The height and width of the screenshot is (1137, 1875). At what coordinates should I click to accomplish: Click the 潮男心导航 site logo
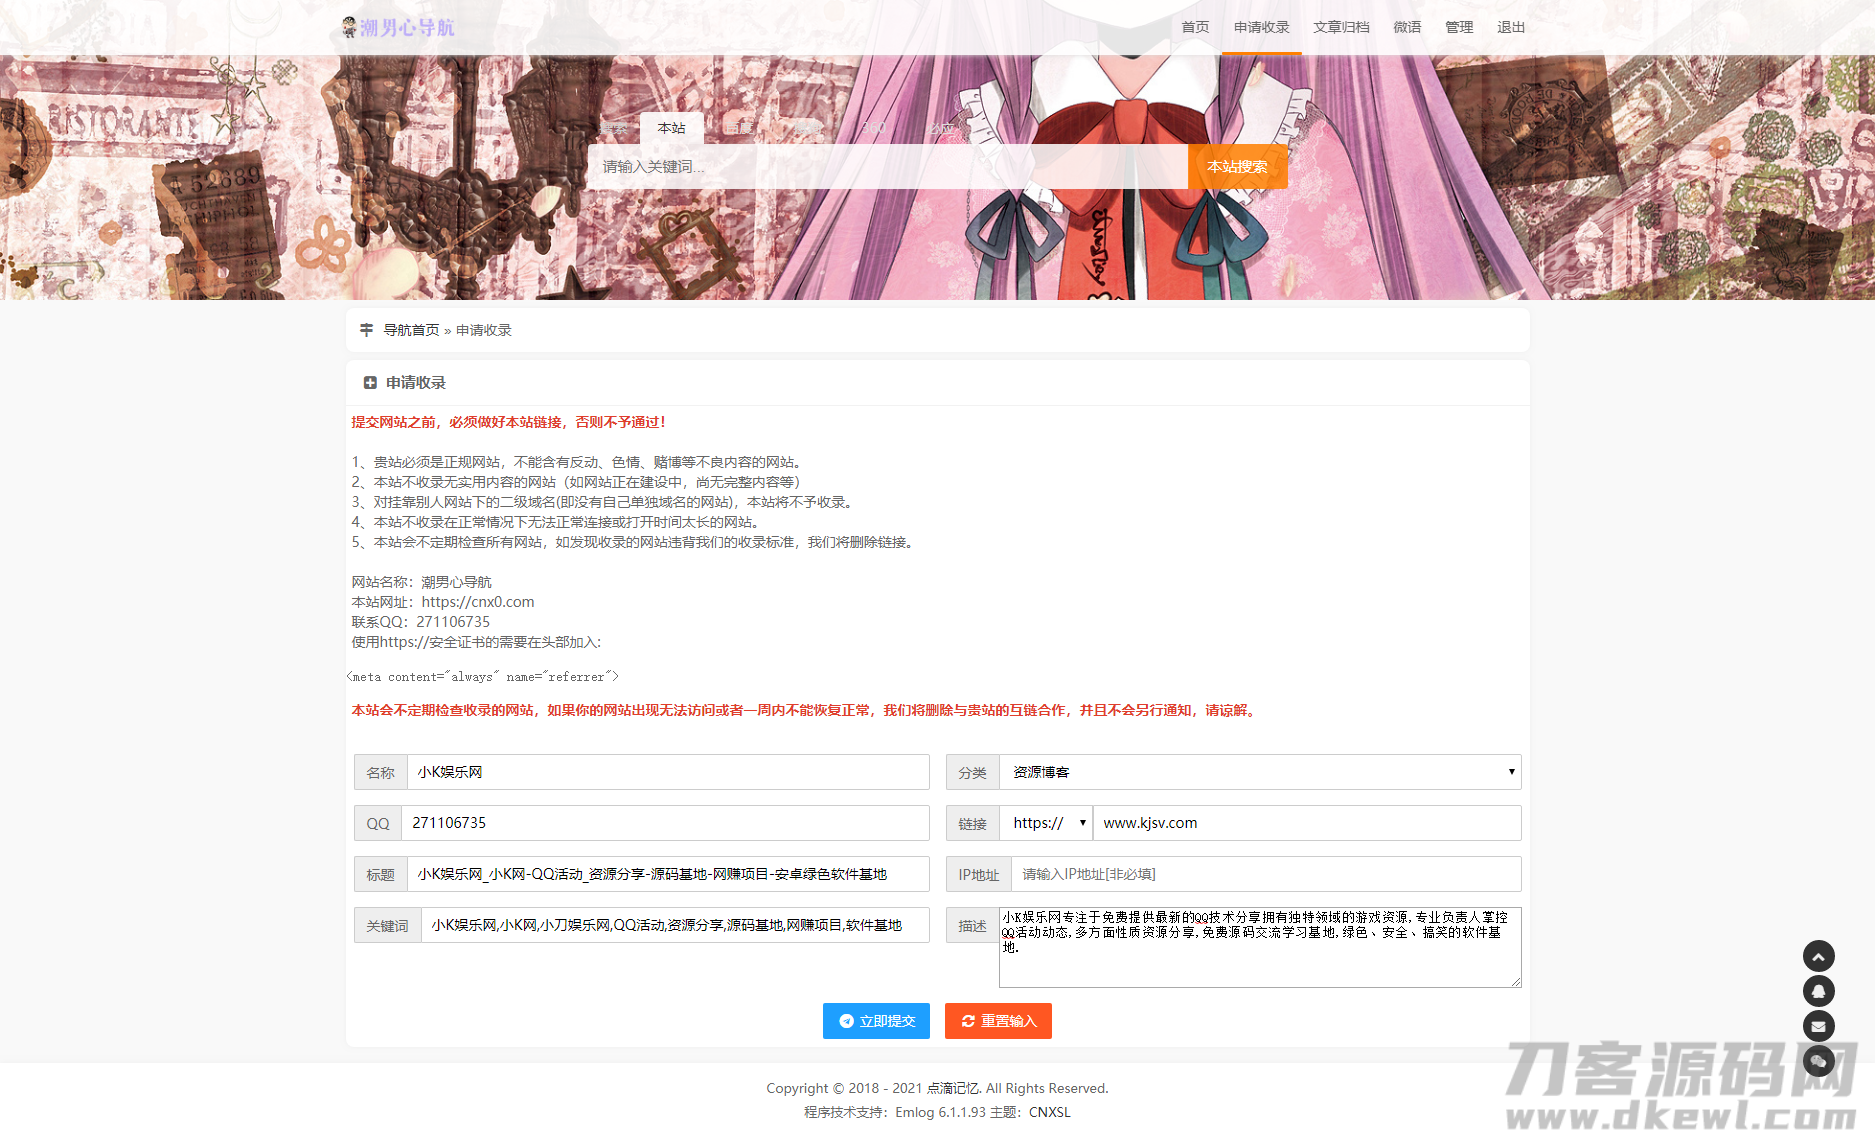pos(398,27)
